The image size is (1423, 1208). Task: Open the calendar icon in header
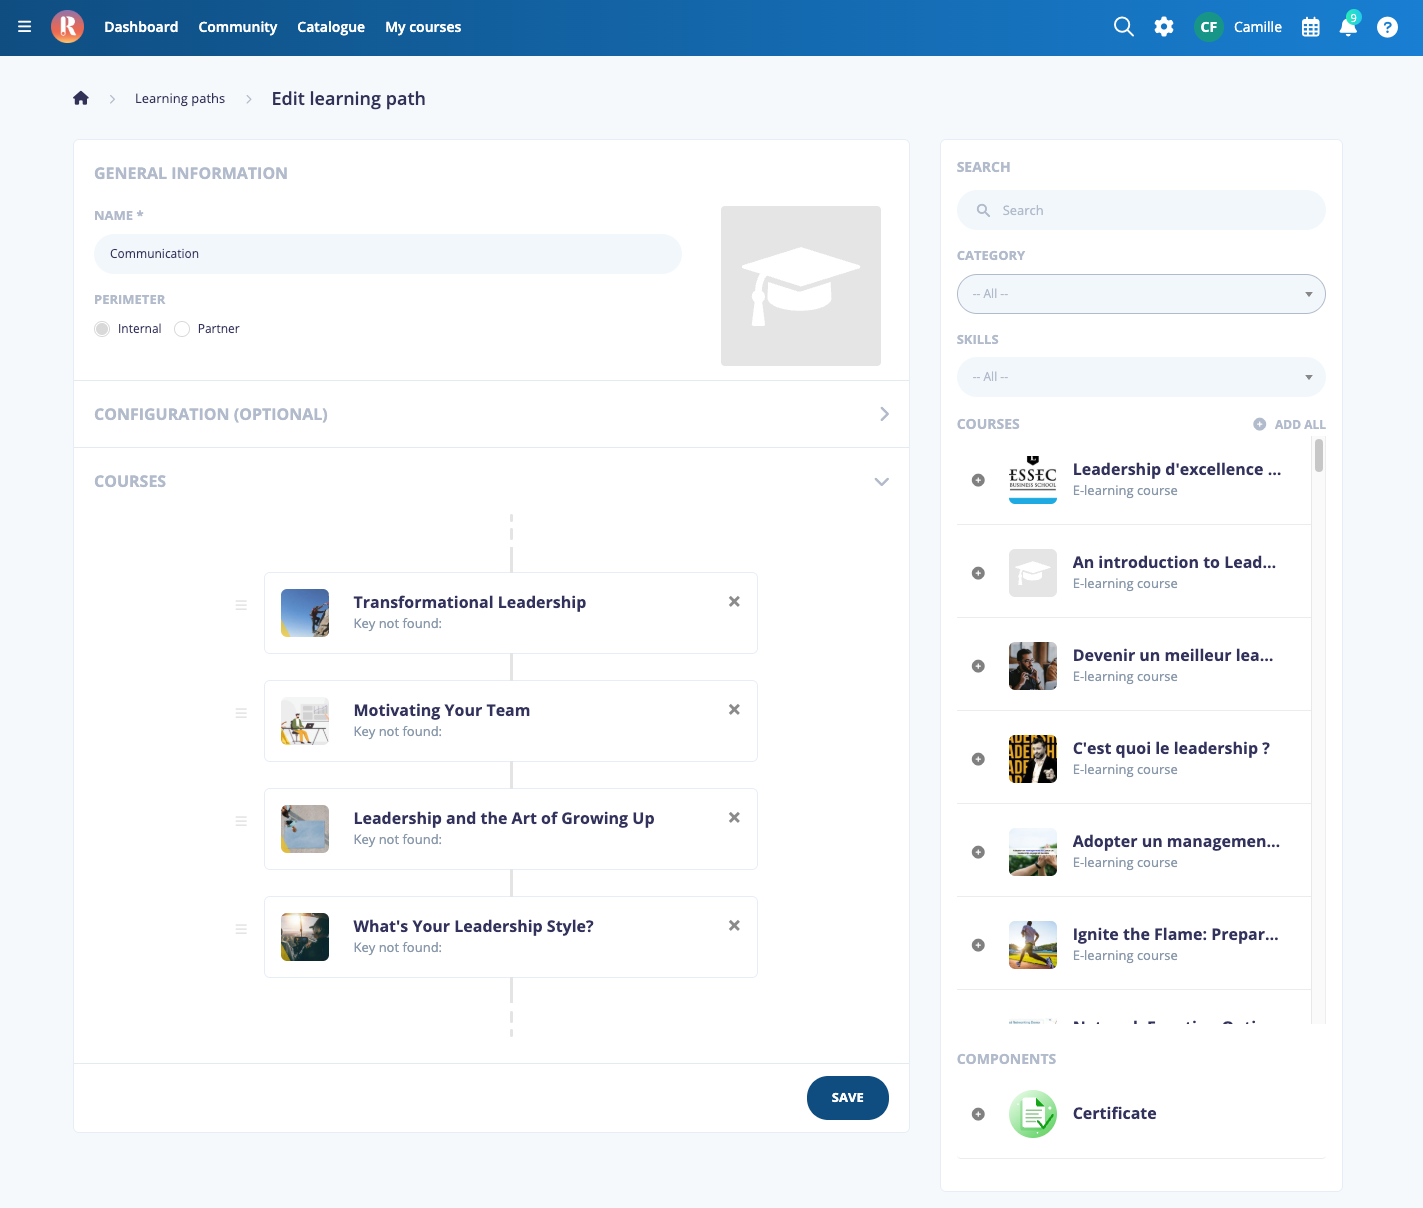click(x=1311, y=27)
